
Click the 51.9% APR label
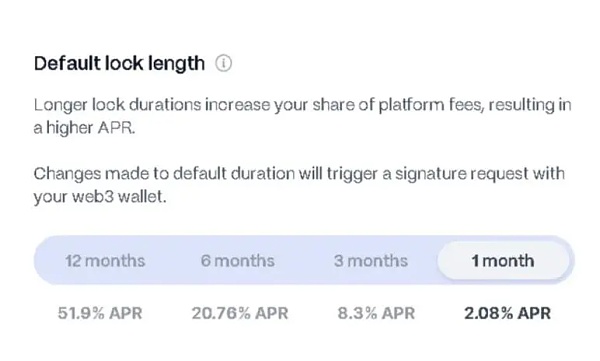(x=100, y=313)
